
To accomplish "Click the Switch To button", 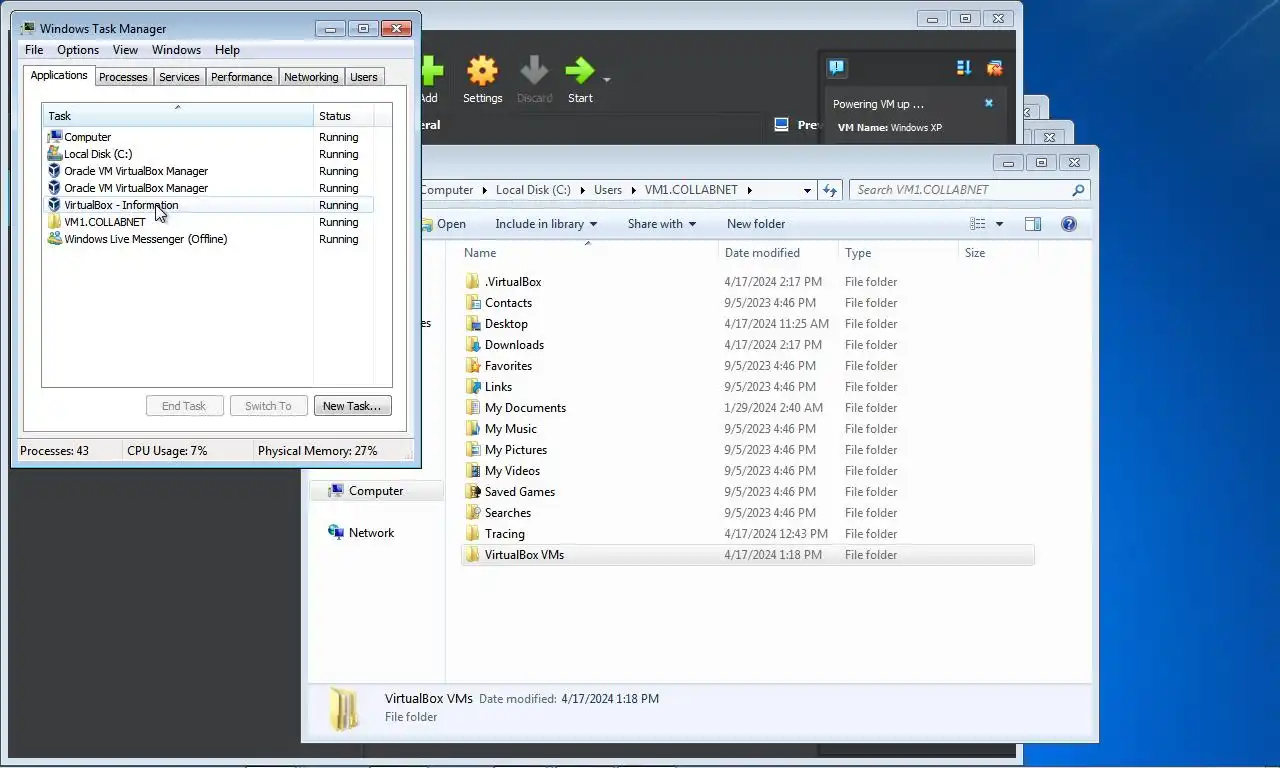I will 268,406.
